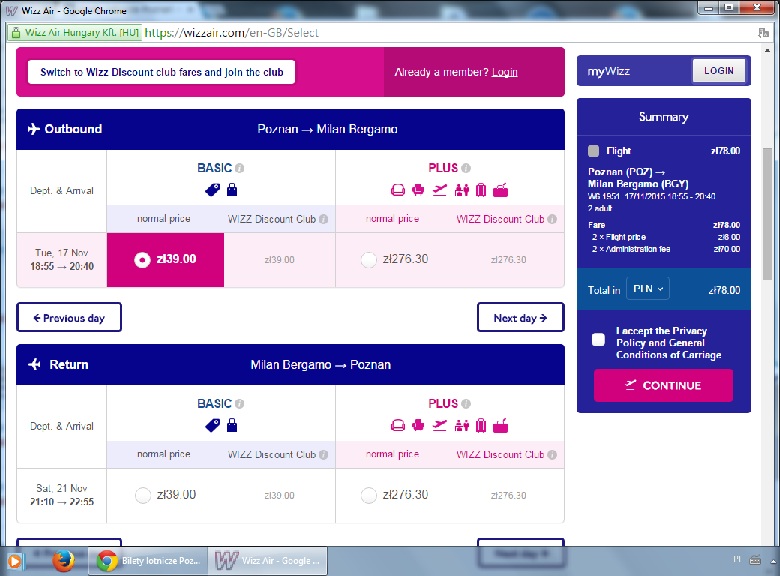Image resolution: width=780 pixels, height=576 pixels.
Task: Select Return PLUS zł276.30 fare radio
Action: [x=369, y=495]
